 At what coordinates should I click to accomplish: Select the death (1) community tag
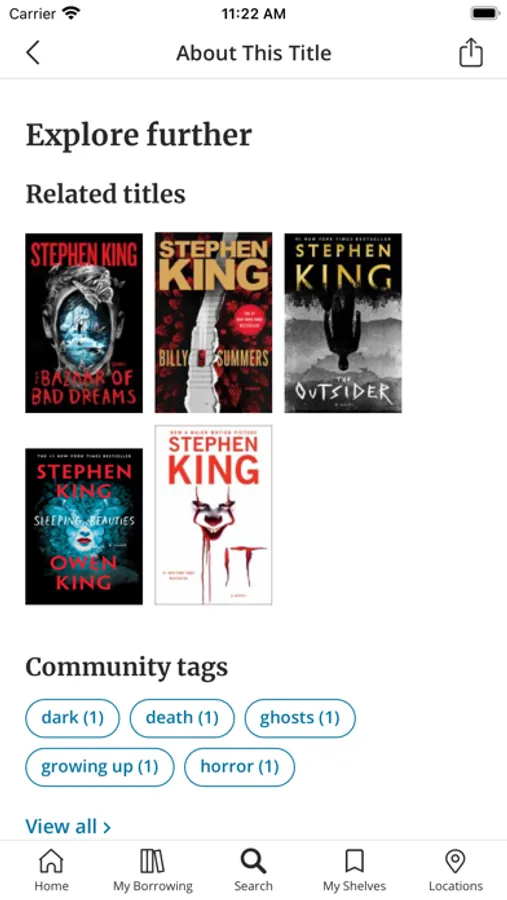pos(182,718)
